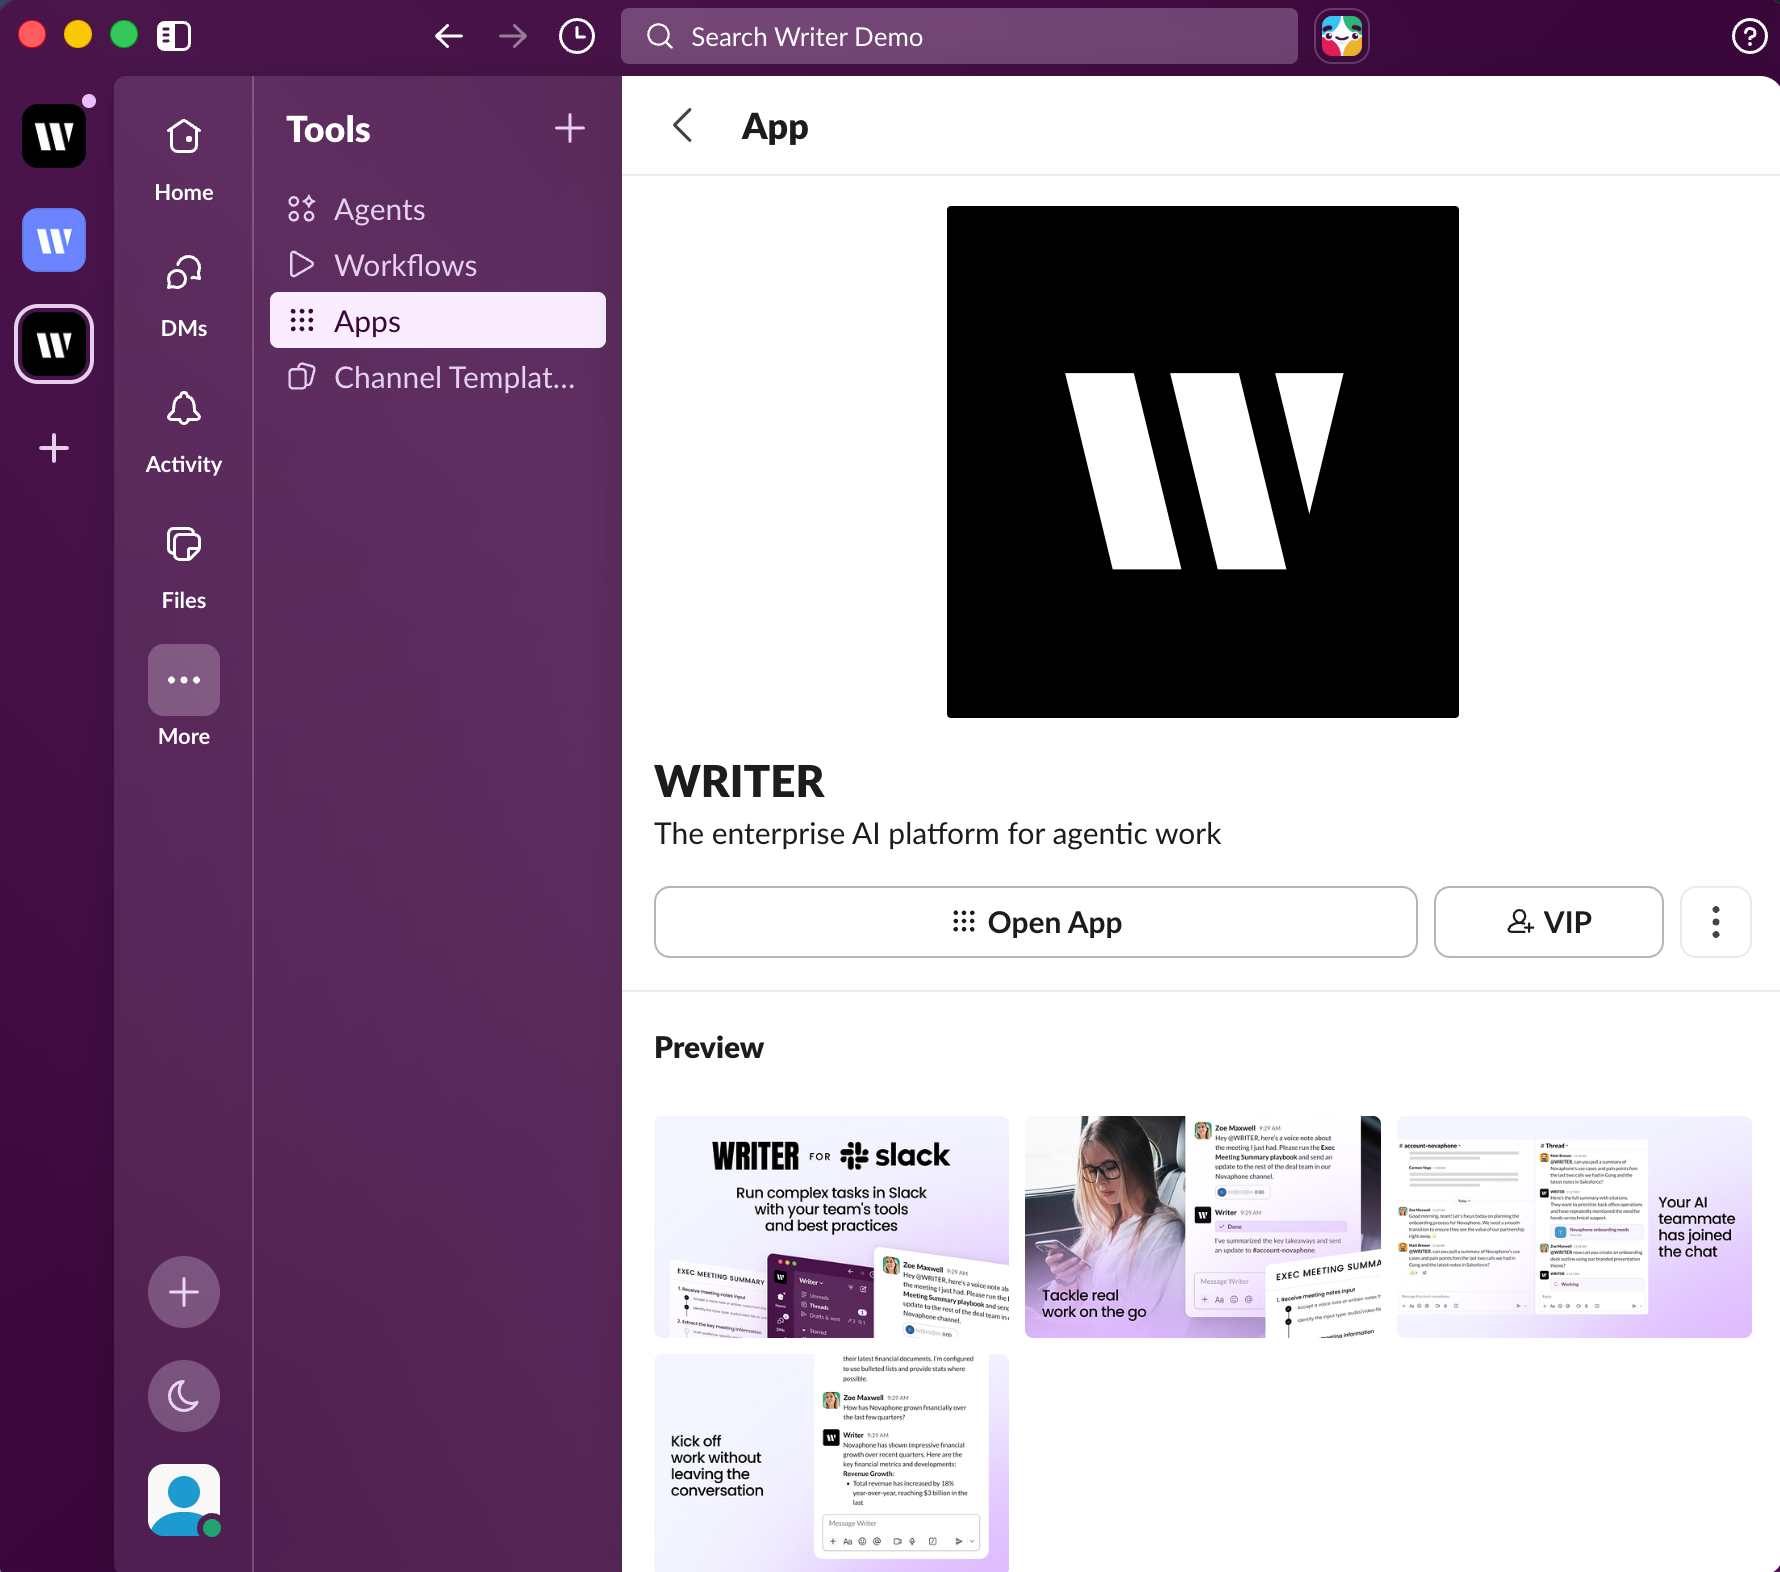Click 'The enterprise AI platform for agentic work'
The width and height of the screenshot is (1780, 1572).
(x=937, y=834)
